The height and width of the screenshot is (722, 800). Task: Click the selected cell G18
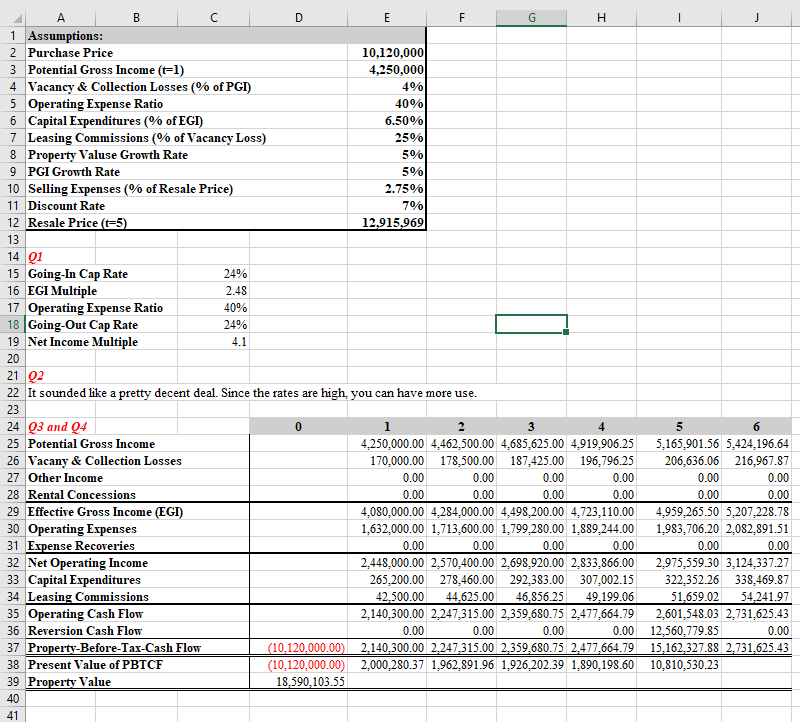pos(530,324)
